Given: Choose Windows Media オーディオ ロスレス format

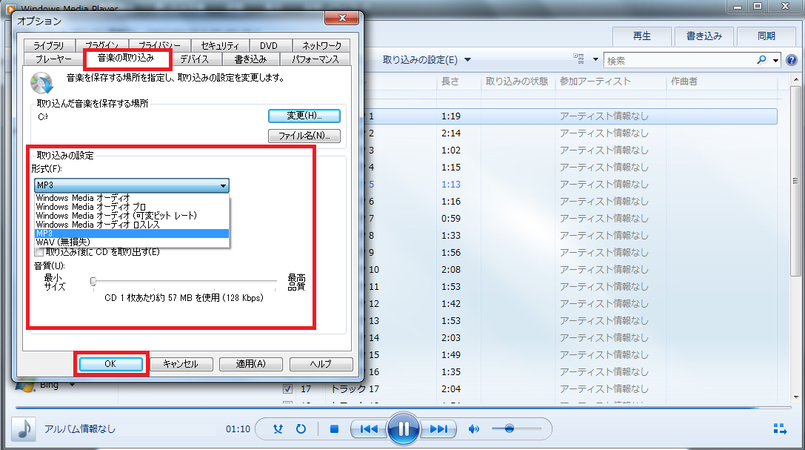Looking at the screenshot, I should point(131,225).
